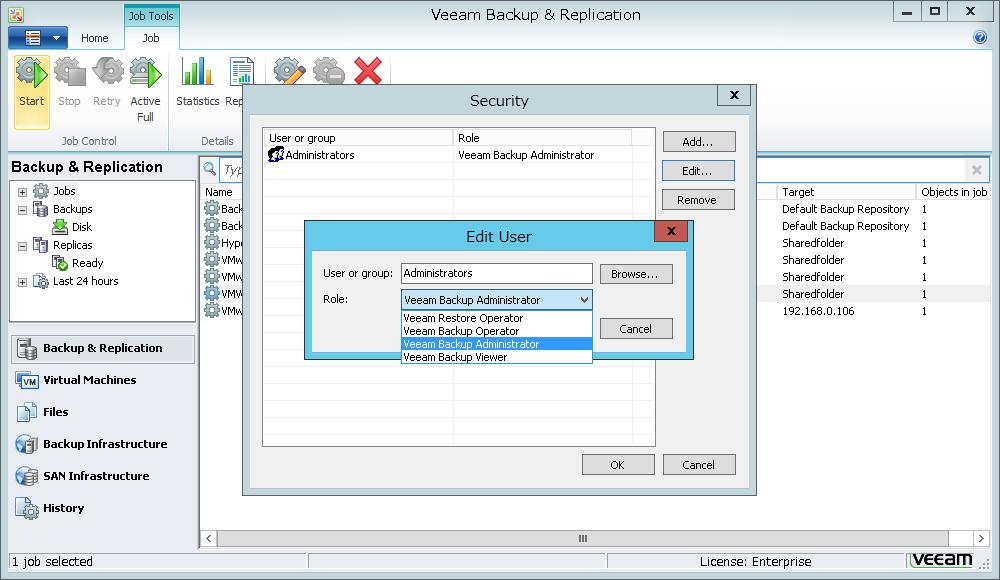
Task: Collapse the Replicas tree node
Action: coord(22,246)
